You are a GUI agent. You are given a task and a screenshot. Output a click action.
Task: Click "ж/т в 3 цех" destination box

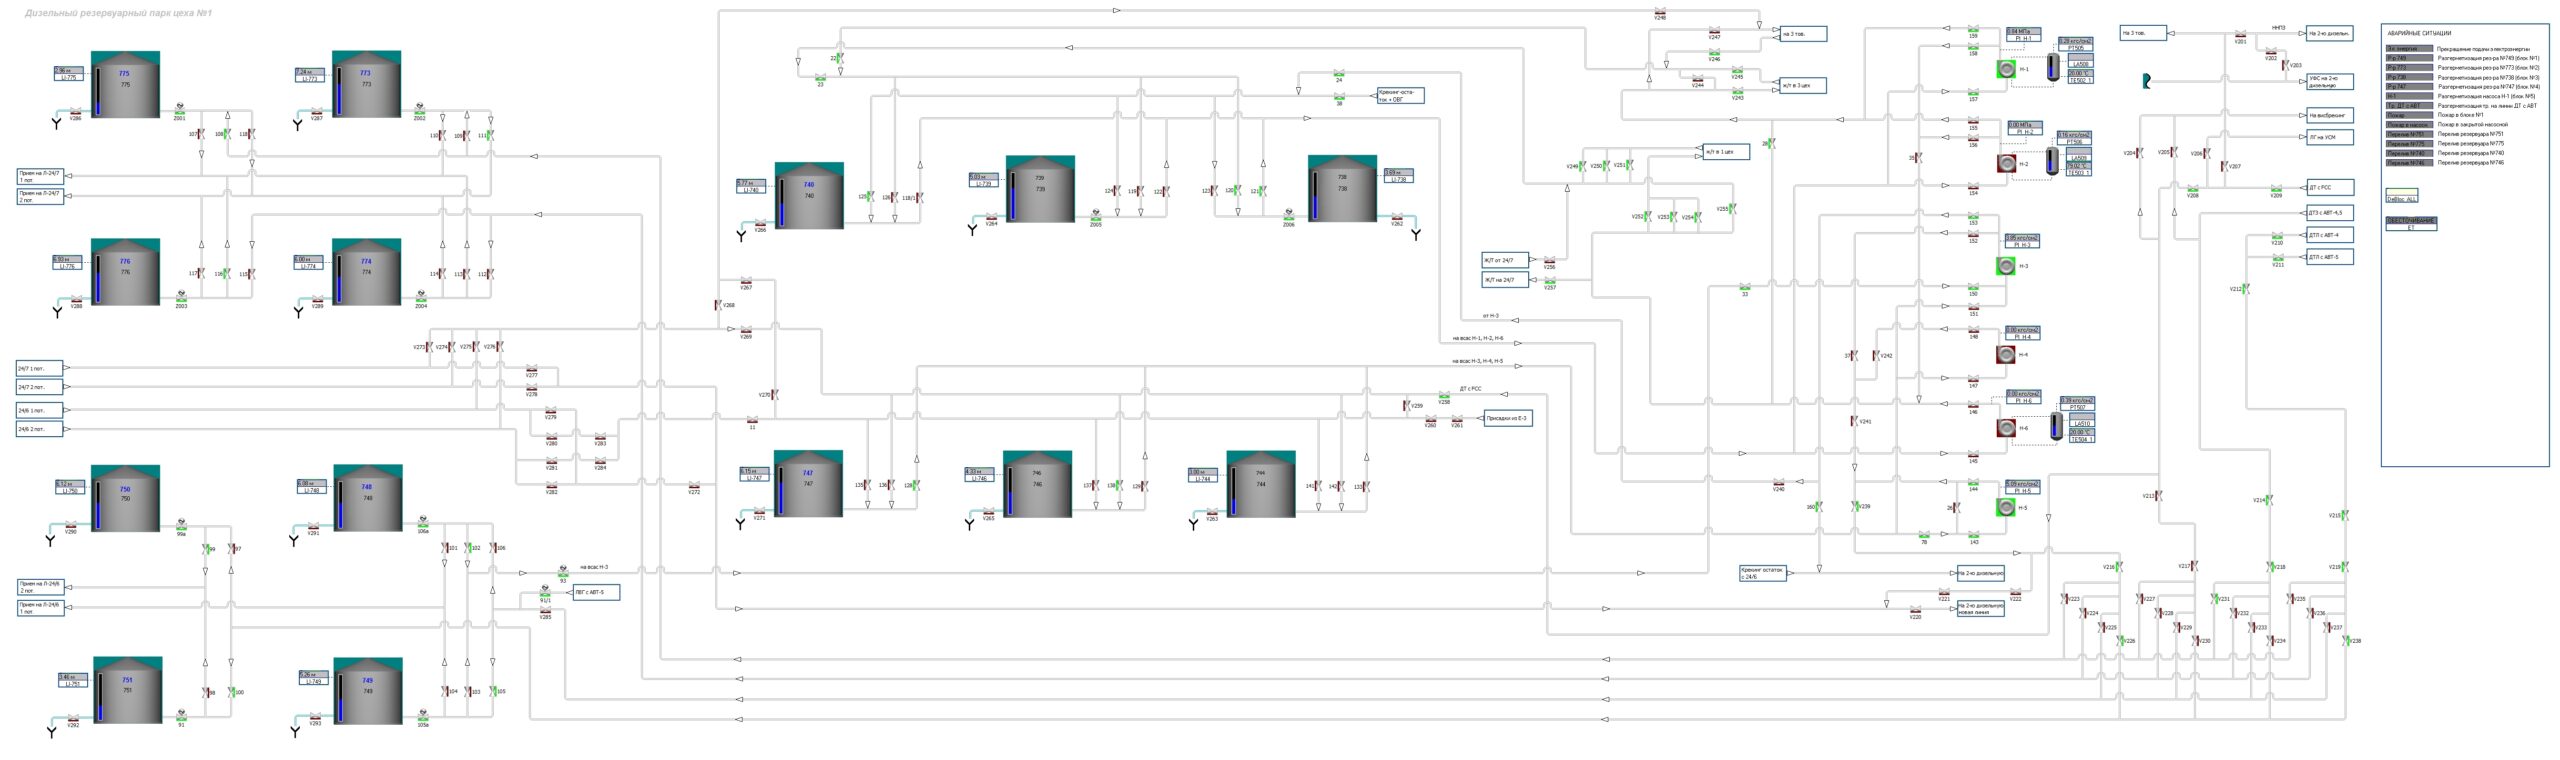click(1803, 85)
